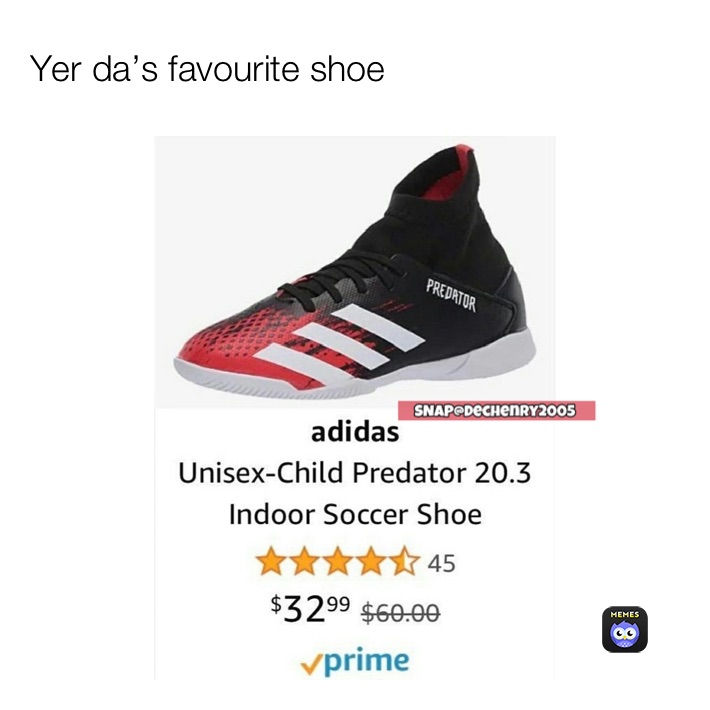Click the Indoor Soccer Shoe text line
Image resolution: width=710 pixels, height=710 pixels.
[x=355, y=515]
